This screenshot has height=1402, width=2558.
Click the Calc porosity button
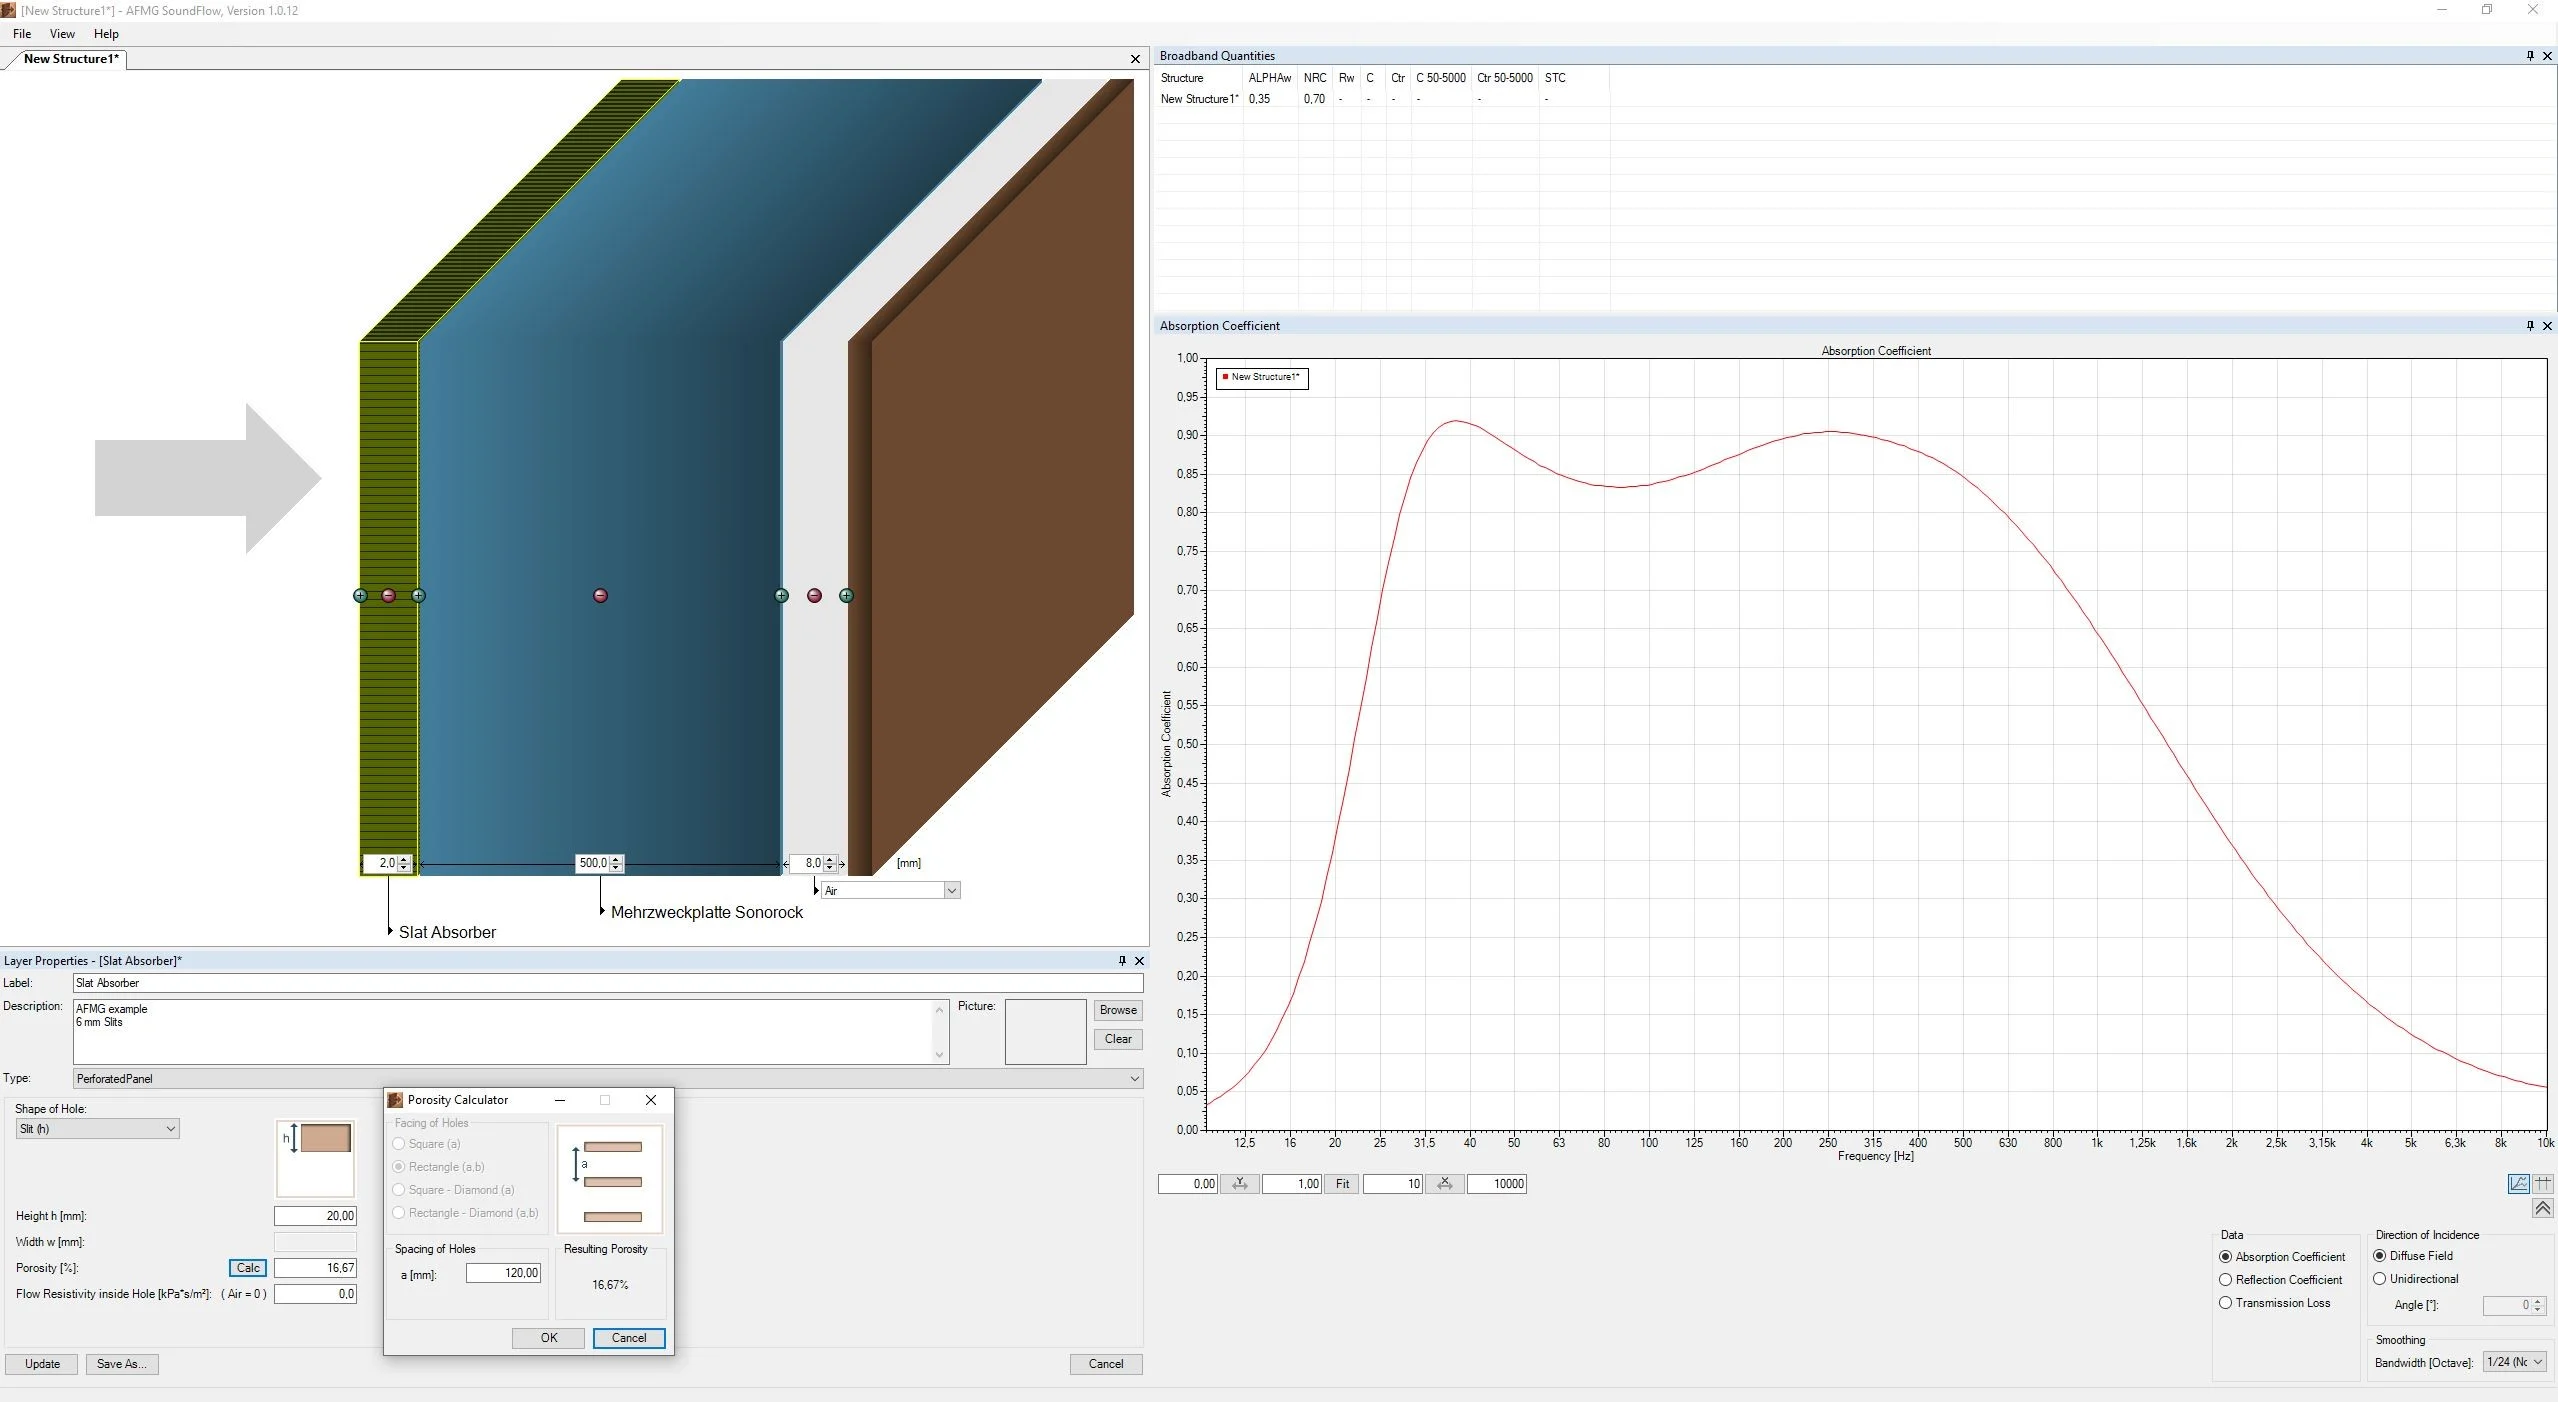click(248, 1268)
